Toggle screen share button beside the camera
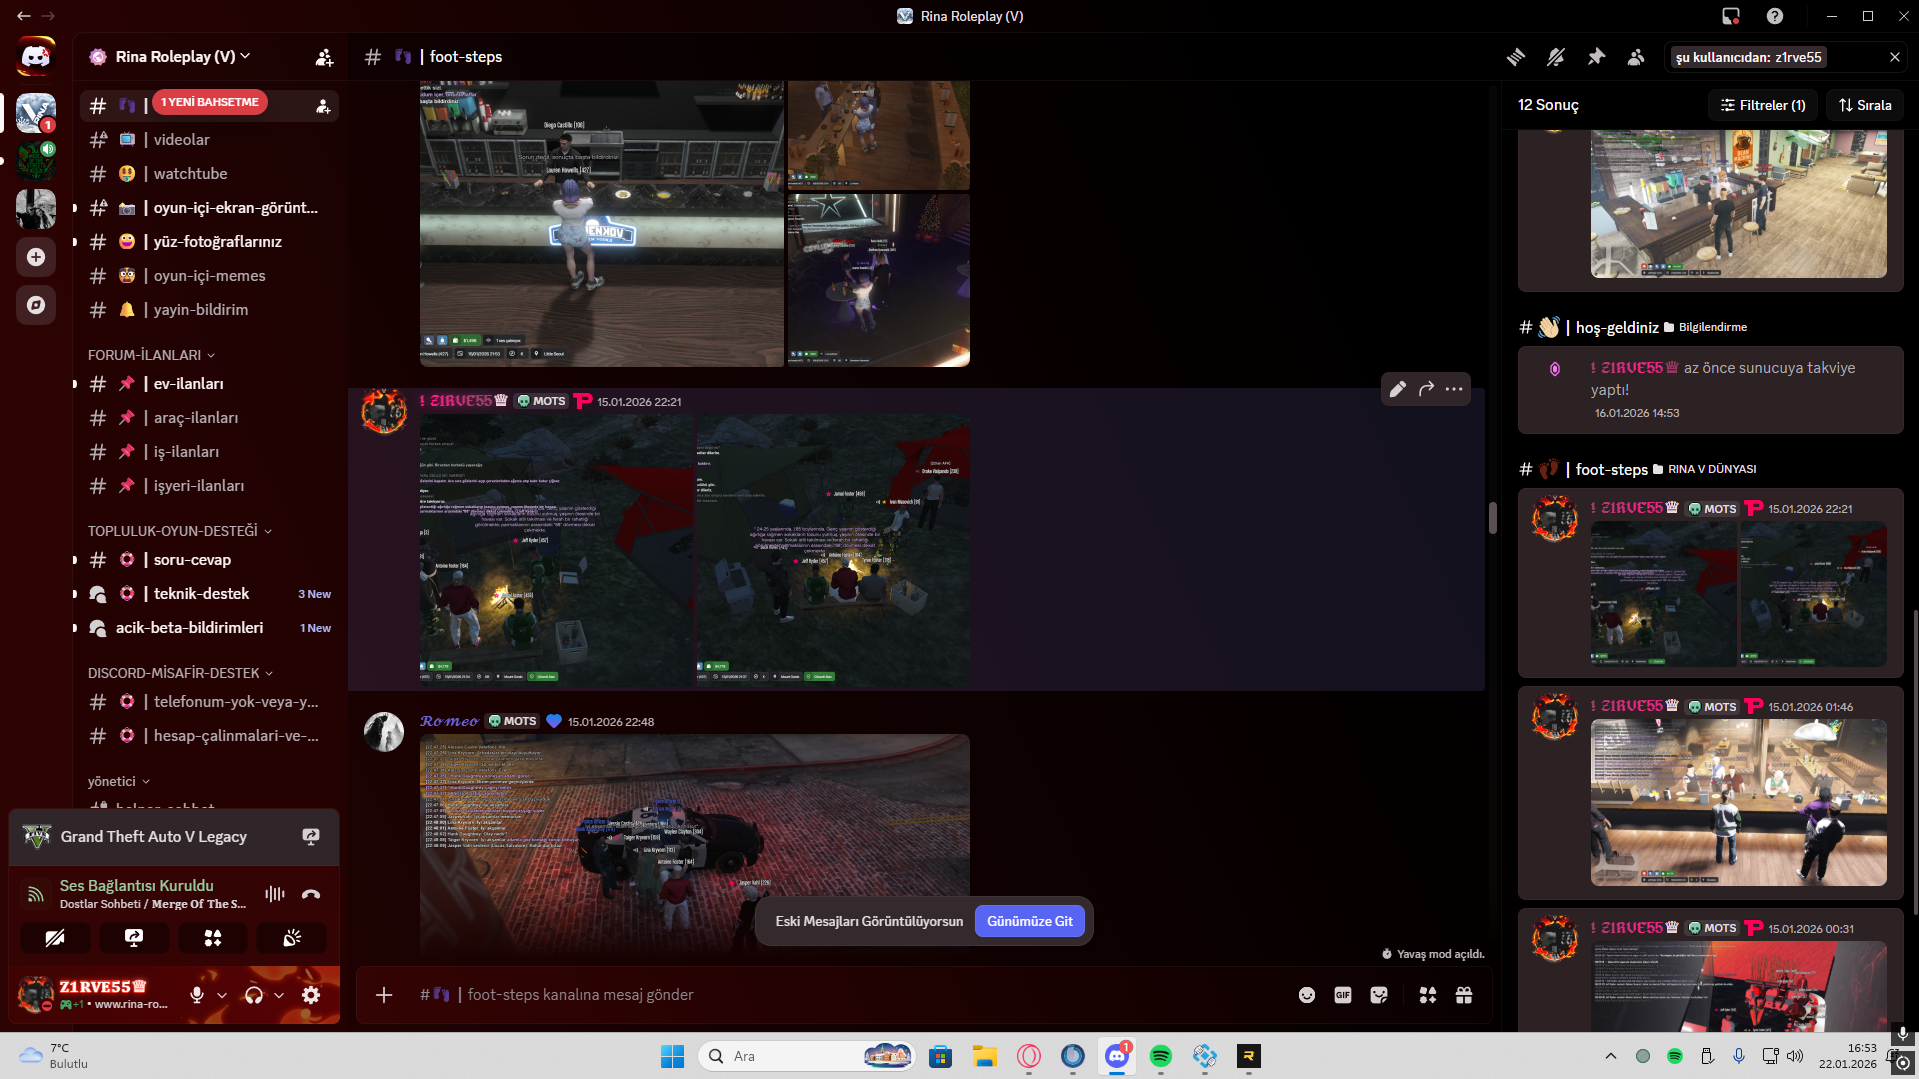The height and width of the screenshot is (1079, 1919). [x=134, y=938]
